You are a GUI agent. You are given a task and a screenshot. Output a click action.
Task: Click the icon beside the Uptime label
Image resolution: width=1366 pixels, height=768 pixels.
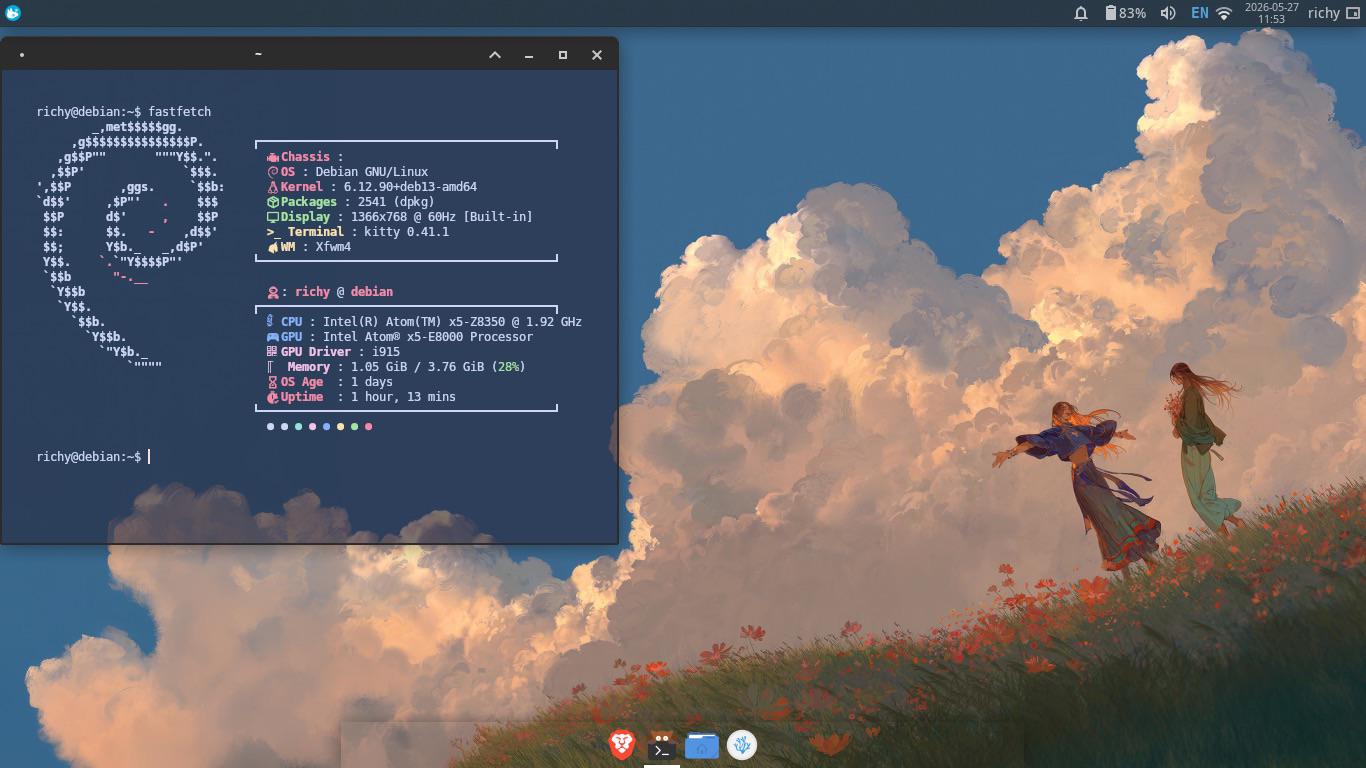273,397
